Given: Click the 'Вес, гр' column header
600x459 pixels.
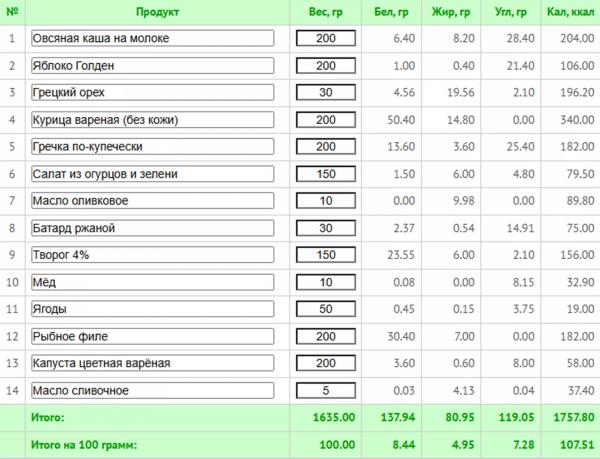Looking at the screenshot, I should click(326, 13).
